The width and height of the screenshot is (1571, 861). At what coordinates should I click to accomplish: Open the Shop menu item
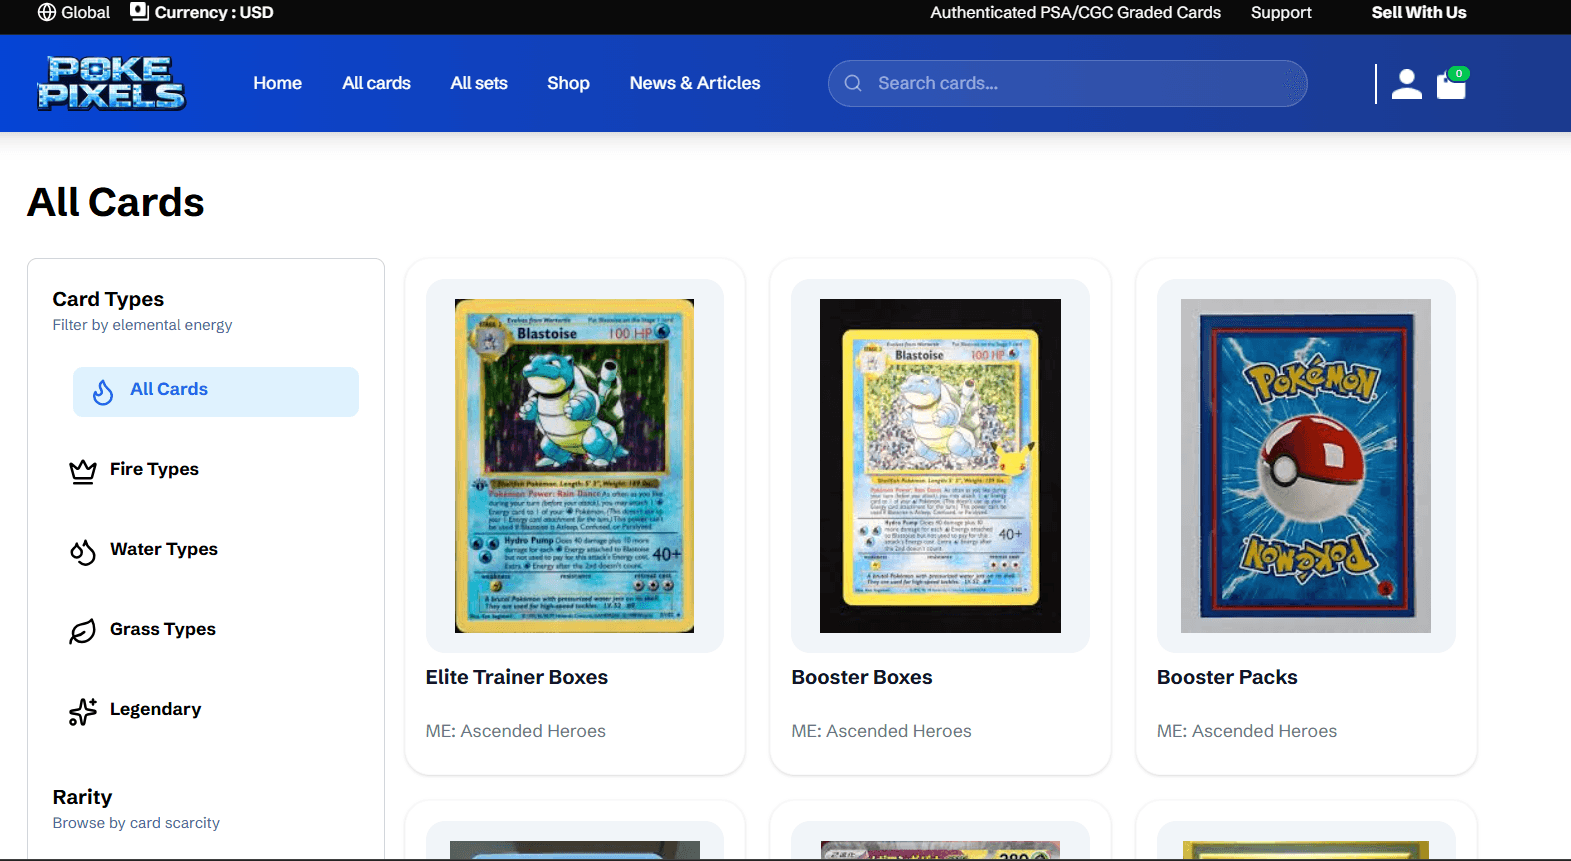[568, 83]
